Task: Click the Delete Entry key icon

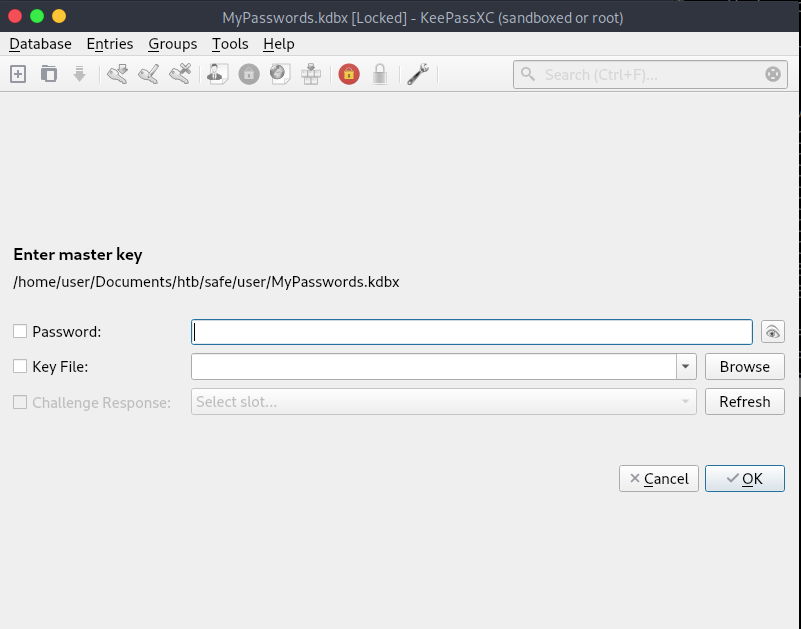Action: pos(180,74)
